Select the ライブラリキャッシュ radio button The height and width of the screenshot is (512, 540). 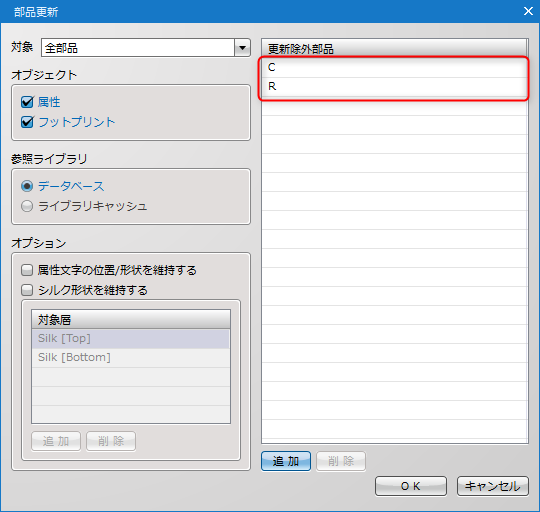(27, 206)
